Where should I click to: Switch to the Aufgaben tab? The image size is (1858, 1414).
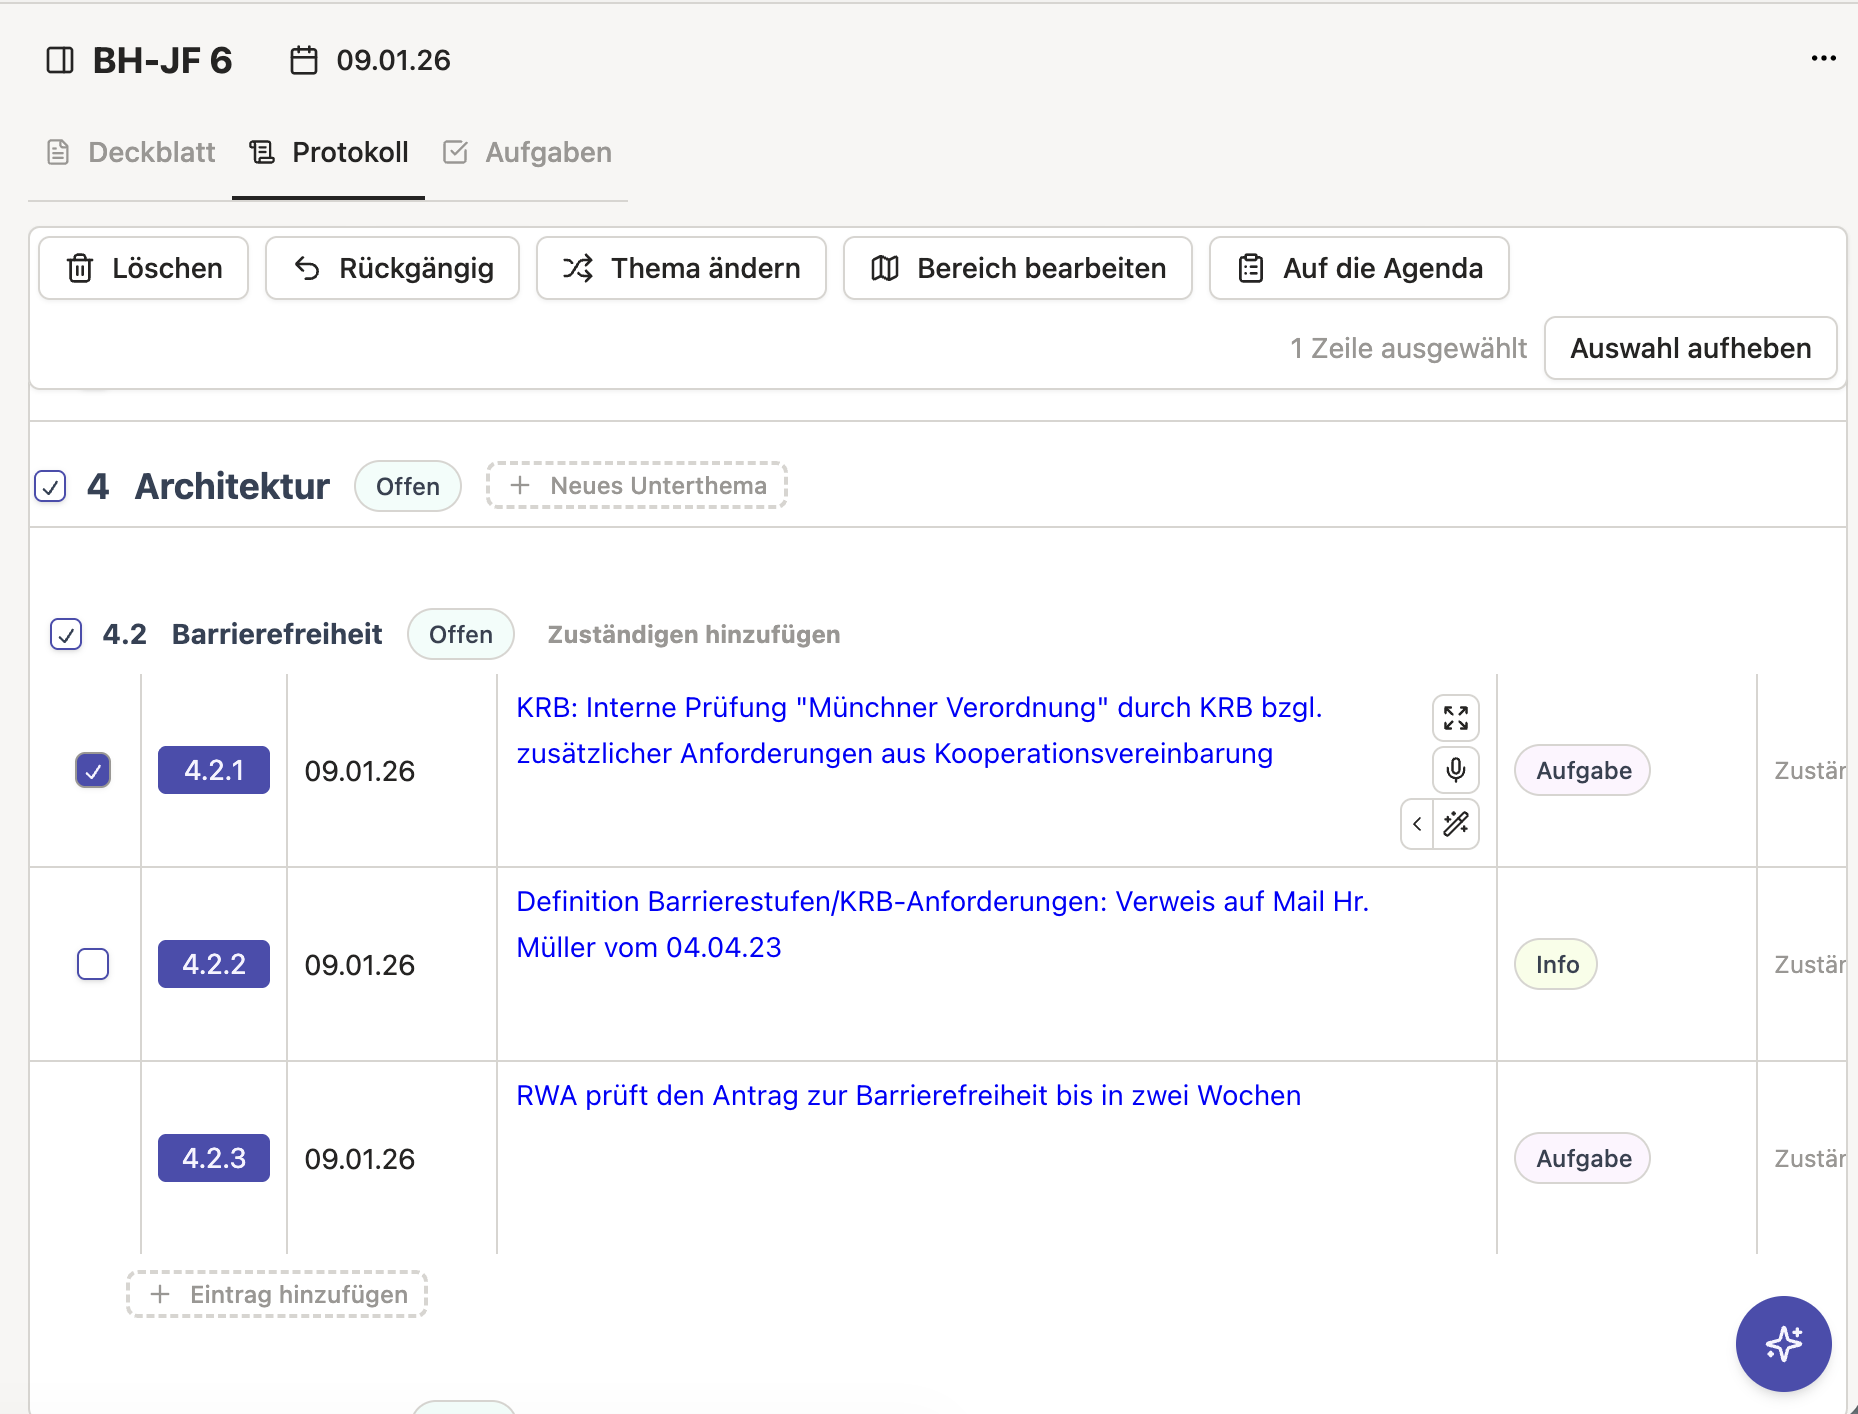pos(528,152)
